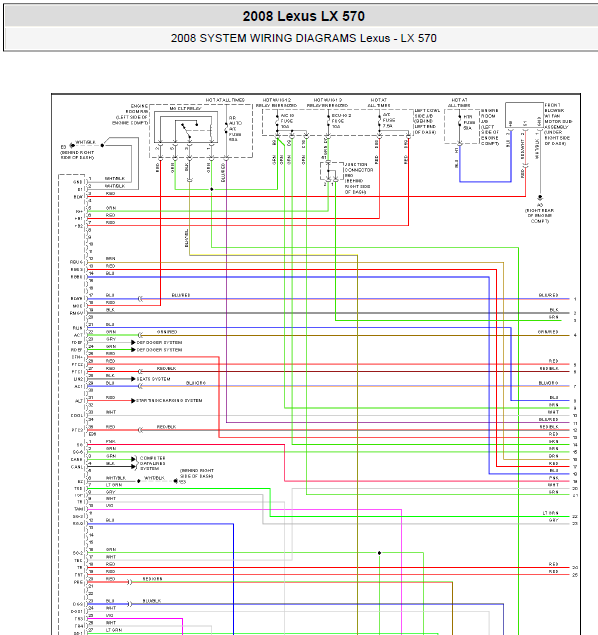Screen dimensions: 598x635
Task: Click the RED/GRN wire label near PRE
Action: [x=152, y=579]
